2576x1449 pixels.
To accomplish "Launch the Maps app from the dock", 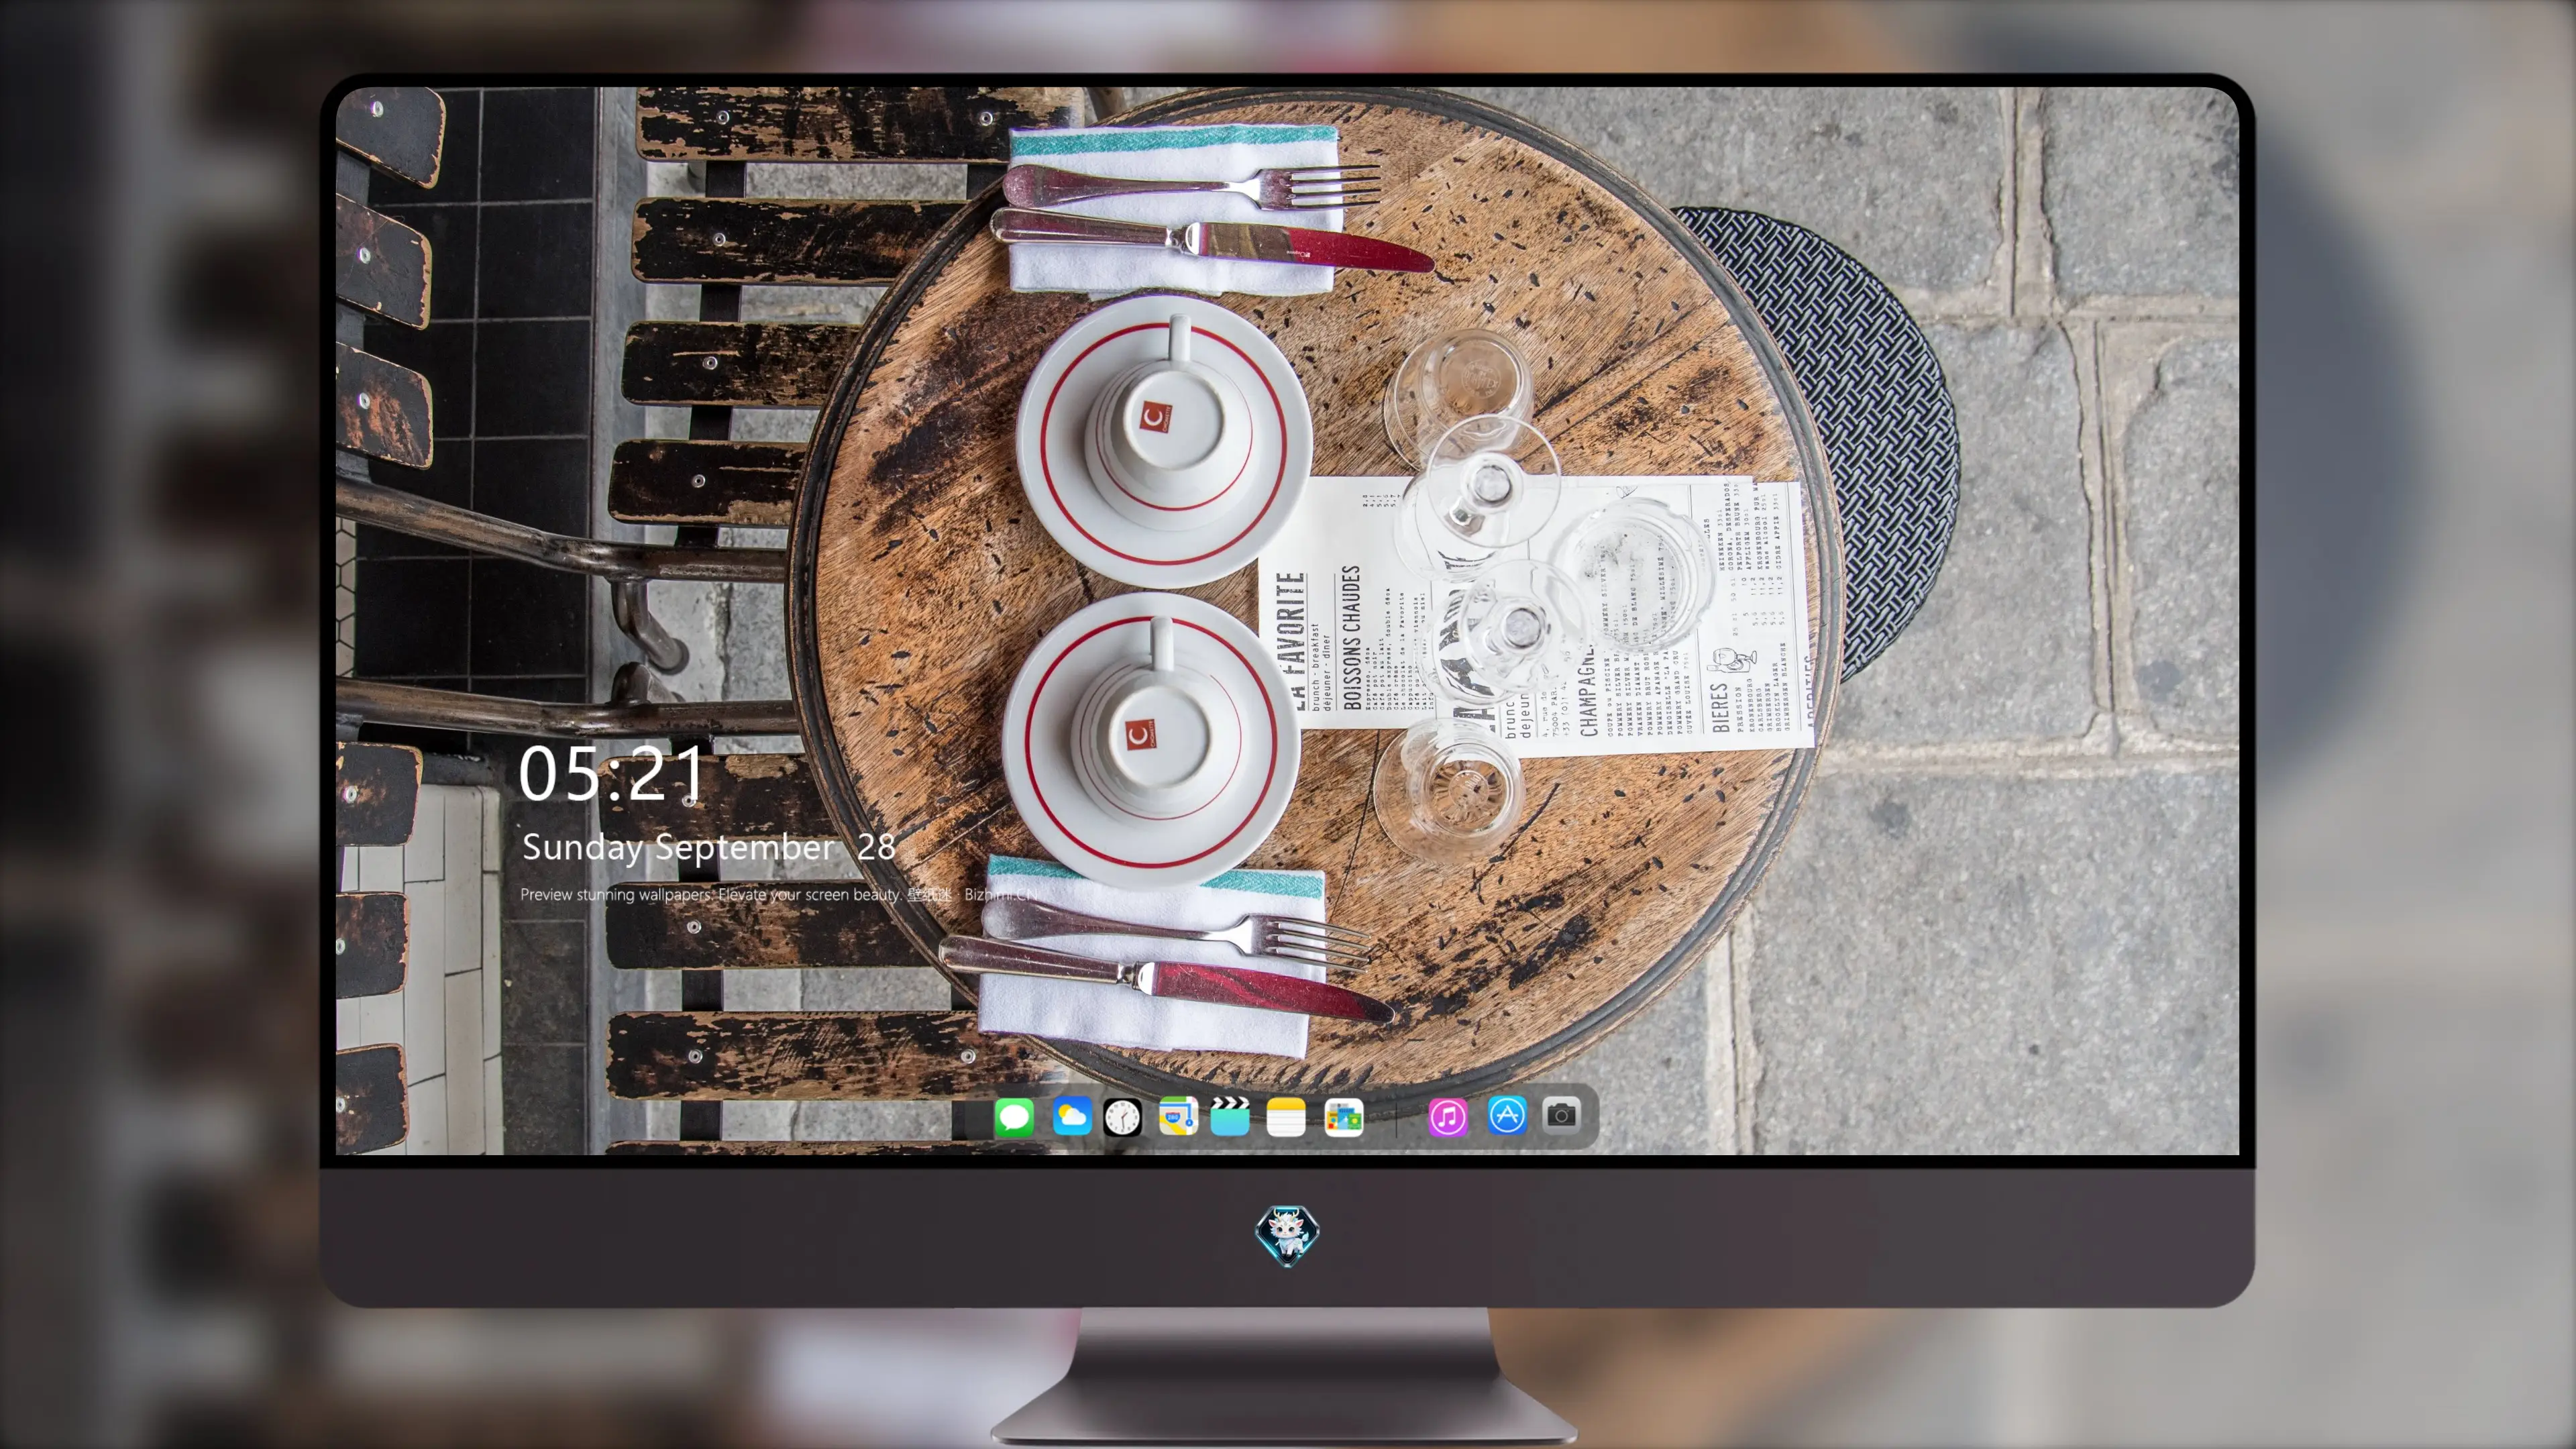I will (x=1178, y=1116).
